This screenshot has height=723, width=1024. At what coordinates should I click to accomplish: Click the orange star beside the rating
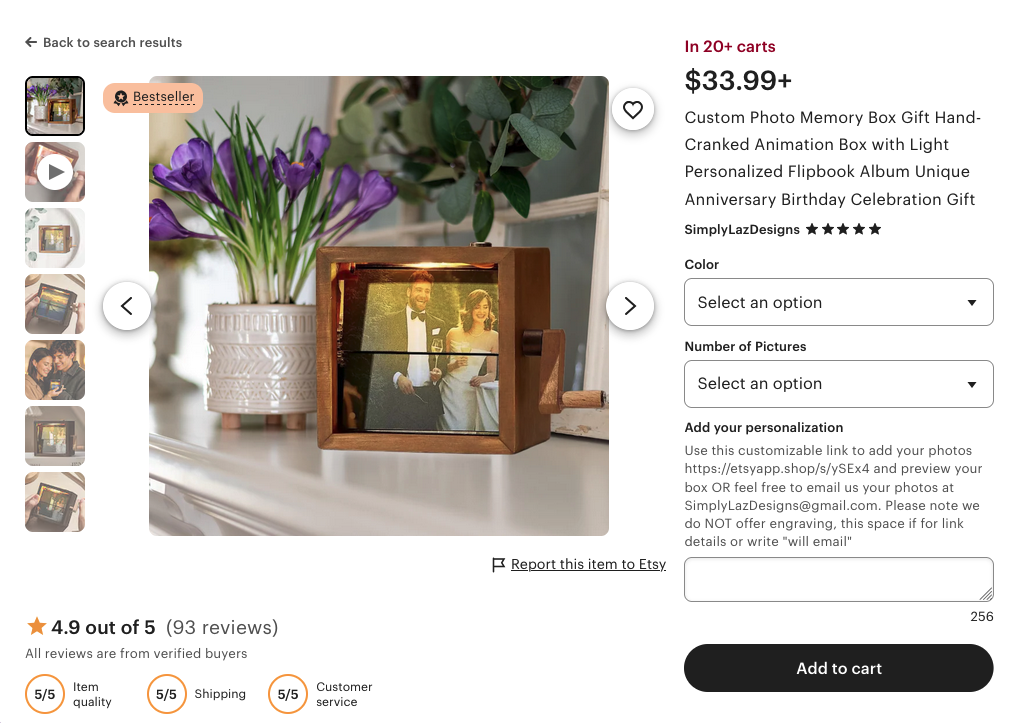37,626
